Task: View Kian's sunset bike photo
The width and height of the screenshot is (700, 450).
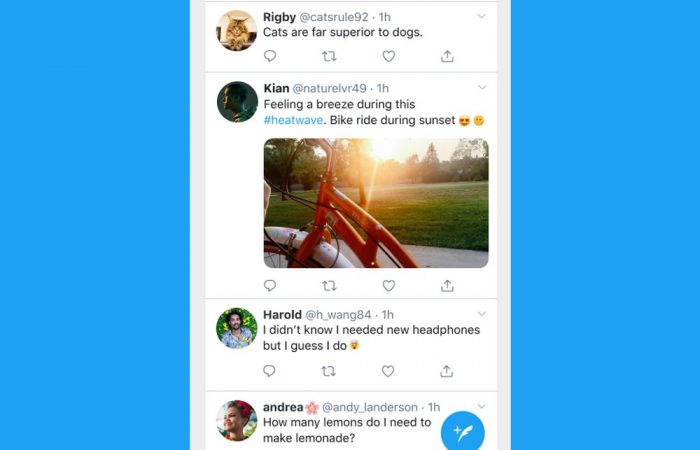Action: click(x=376, y=203)
